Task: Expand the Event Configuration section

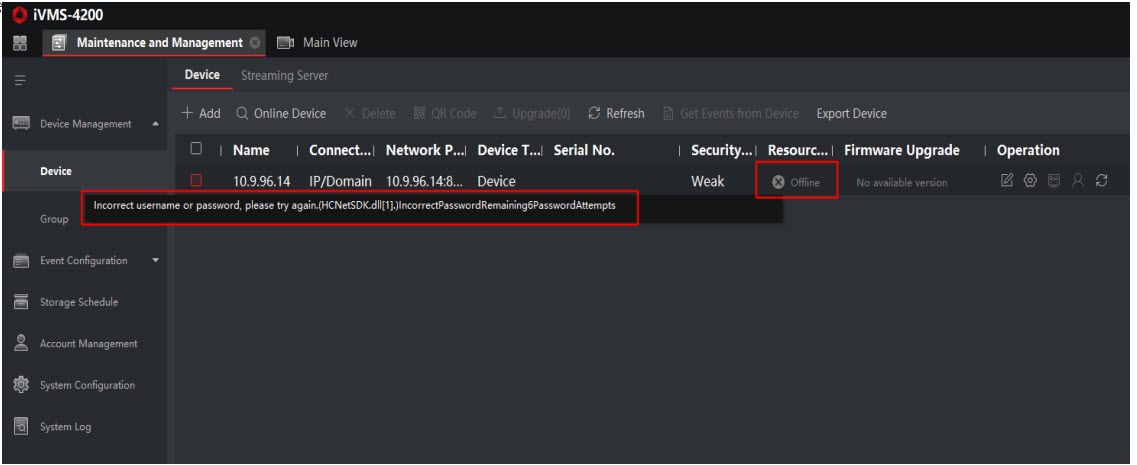Action: click(154, 261)
